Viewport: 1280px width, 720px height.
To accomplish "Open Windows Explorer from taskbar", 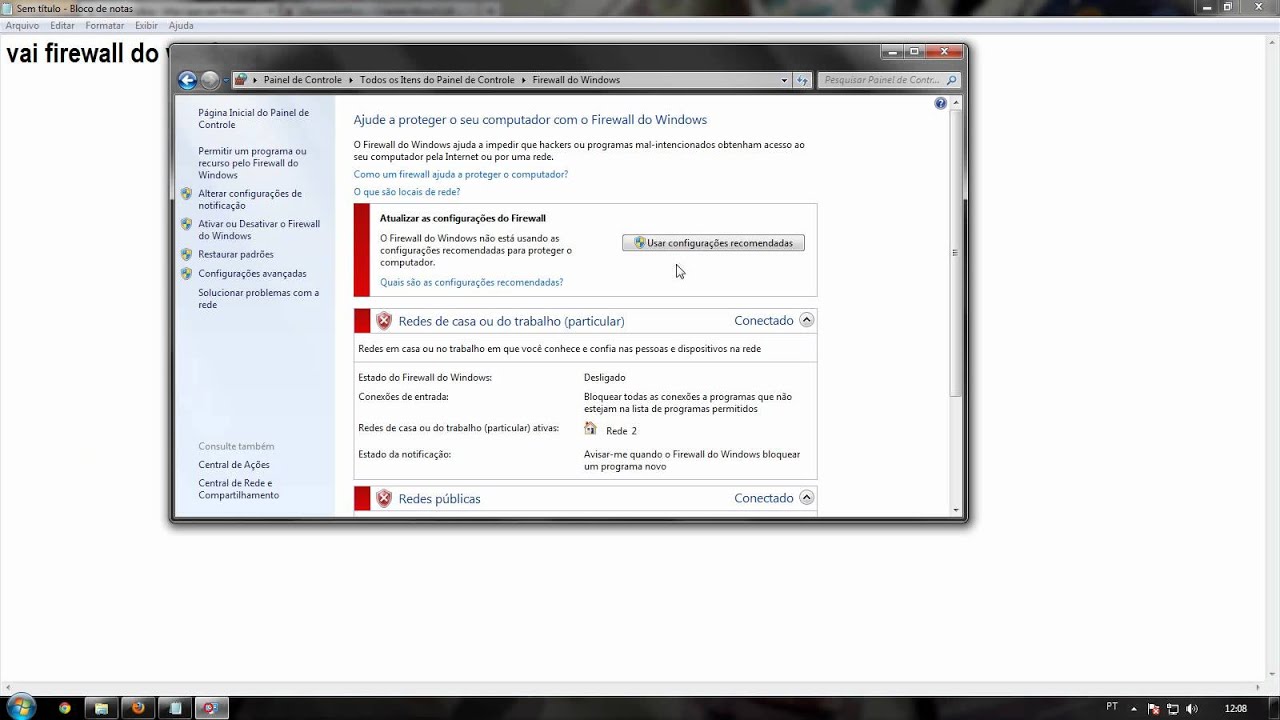I will point(101,708).
